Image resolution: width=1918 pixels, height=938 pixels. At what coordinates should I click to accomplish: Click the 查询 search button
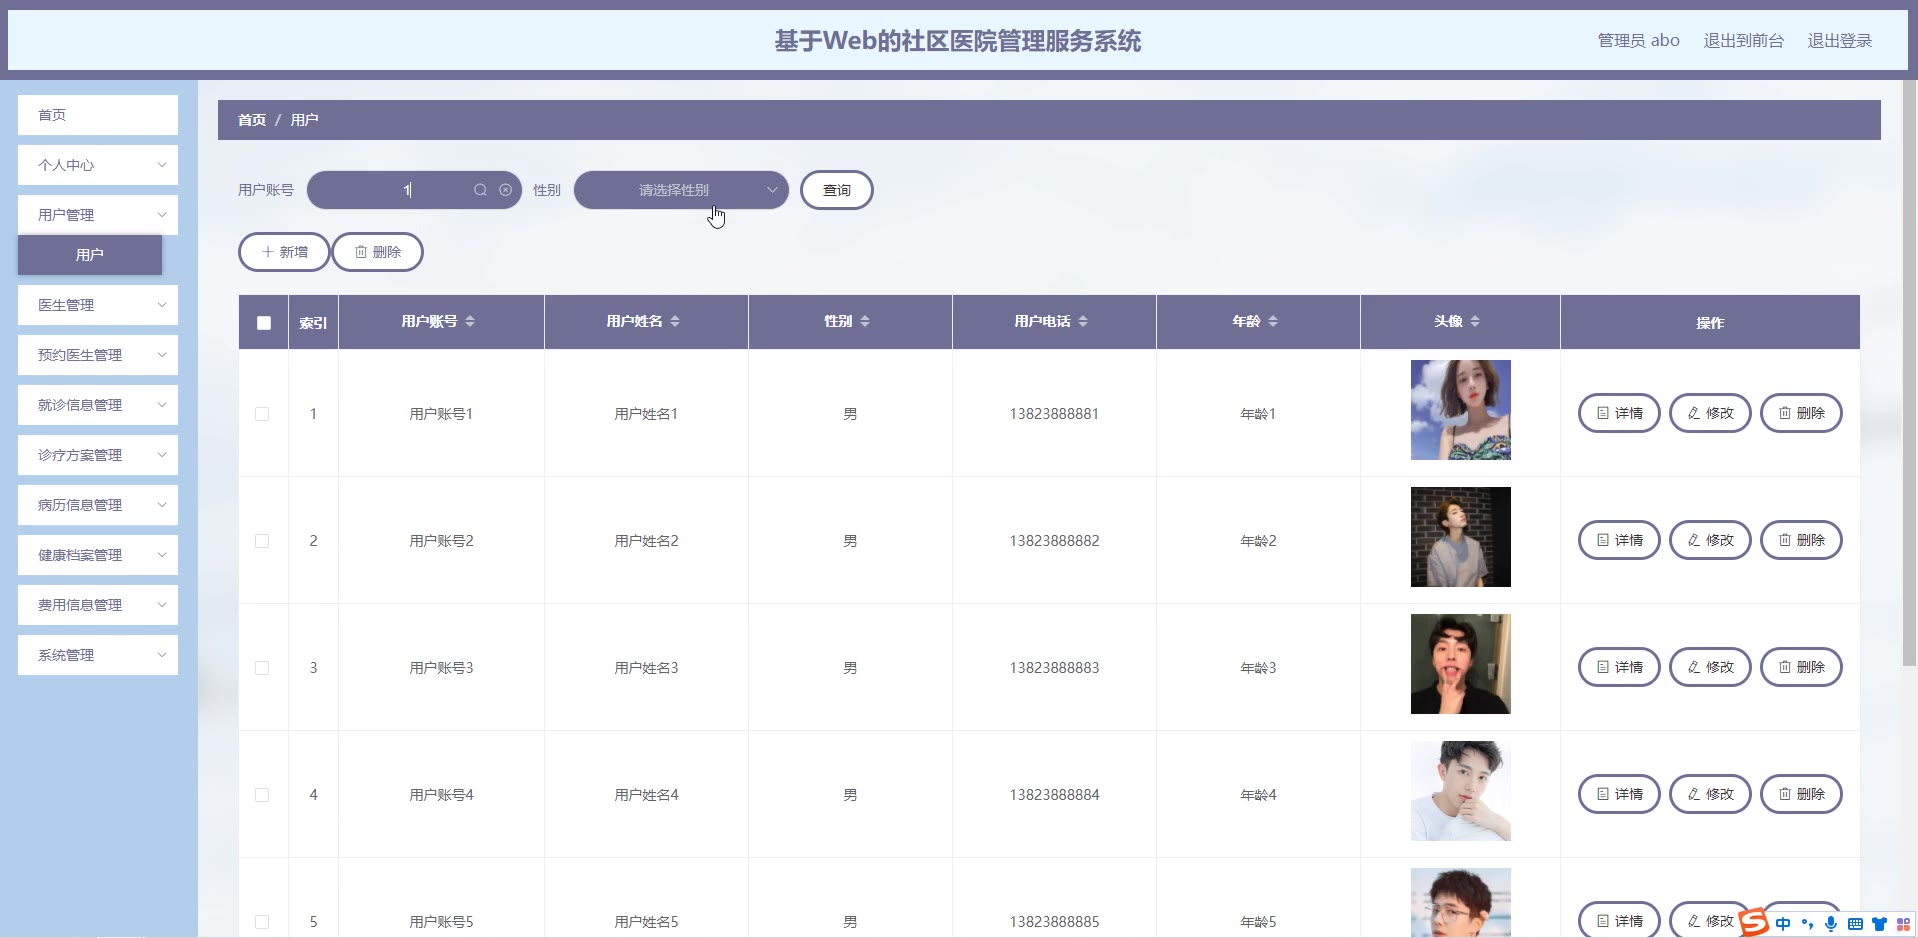tap(837, 190)
